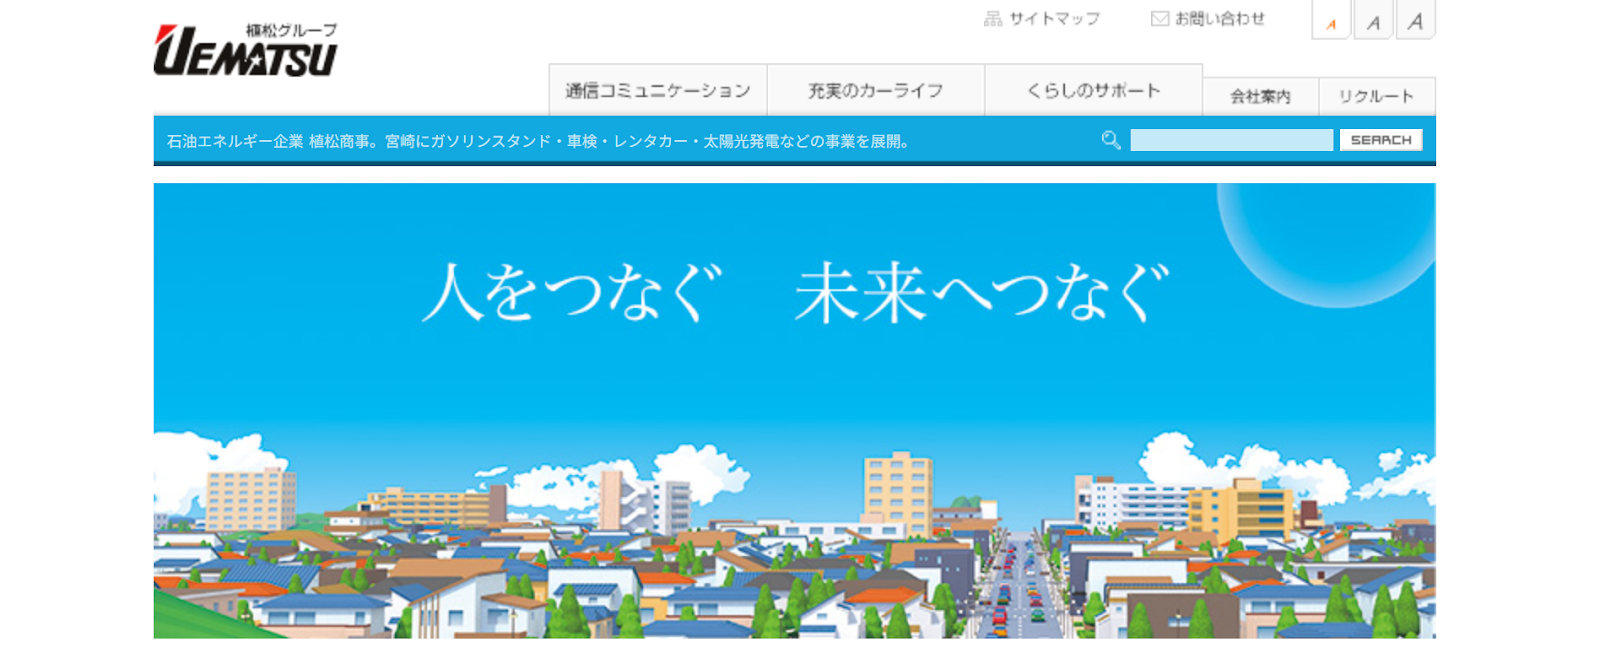This screenshot has height=664, width=1600.
Task: Select the small font size A
Action: click(x=1331, y=20)
